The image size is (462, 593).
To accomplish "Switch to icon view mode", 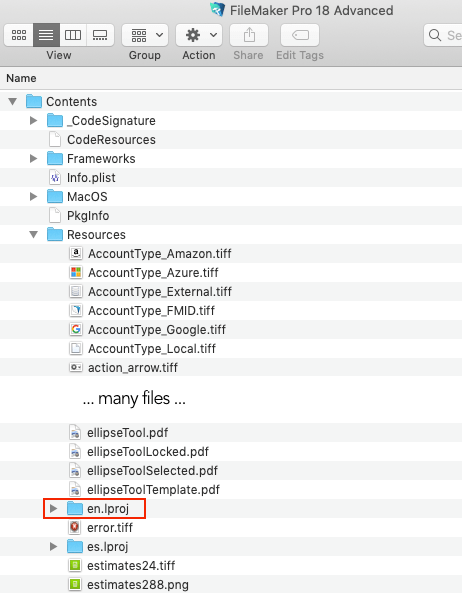I will click(x=19, y=35).
